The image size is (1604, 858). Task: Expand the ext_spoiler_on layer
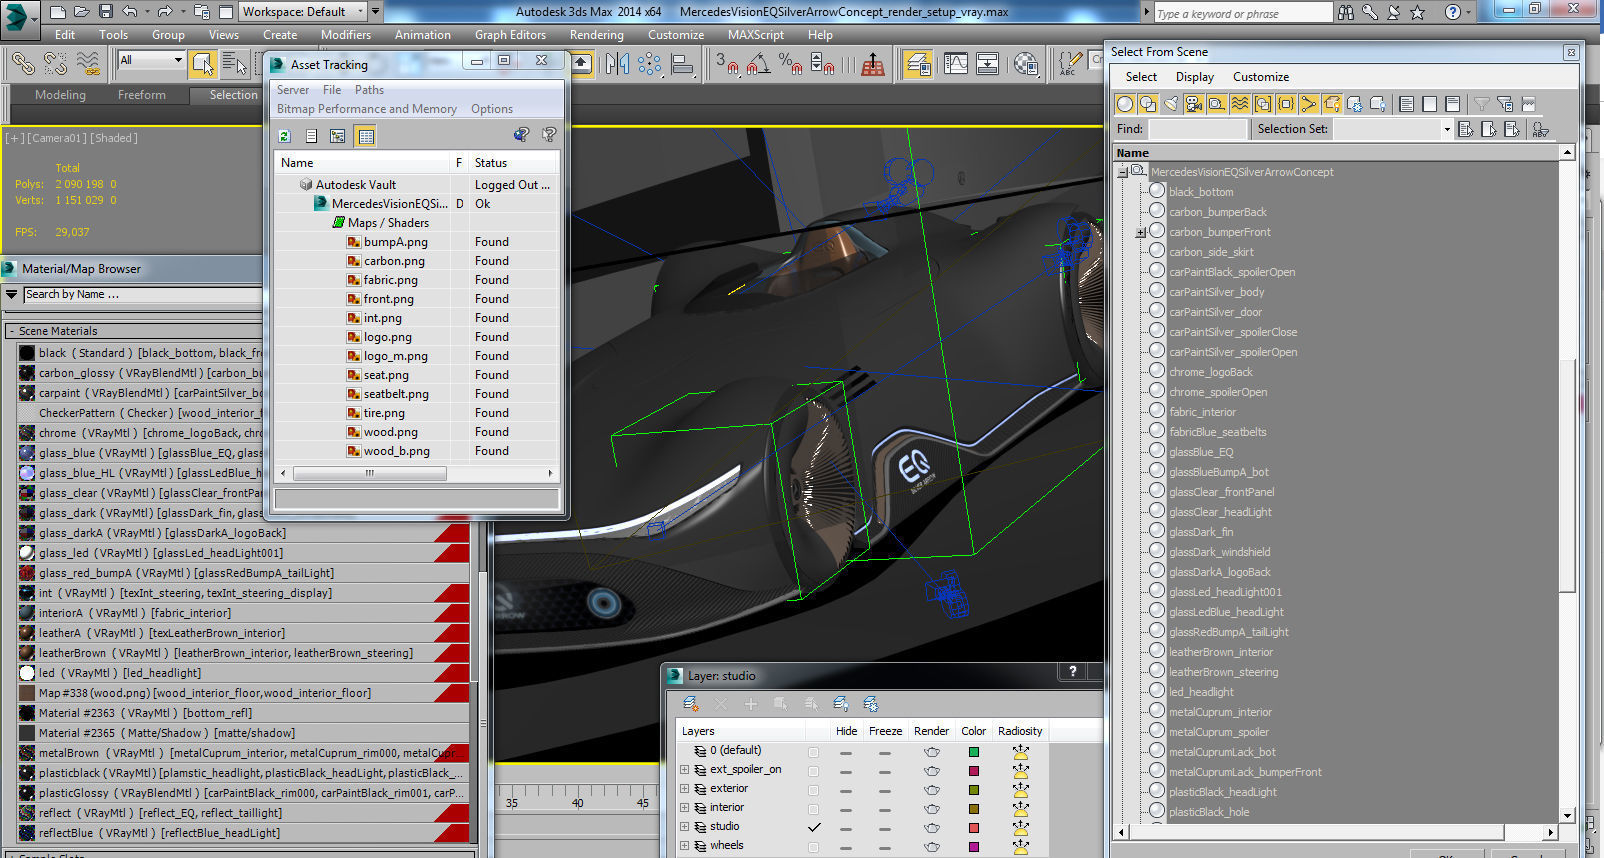coord(685,770)
